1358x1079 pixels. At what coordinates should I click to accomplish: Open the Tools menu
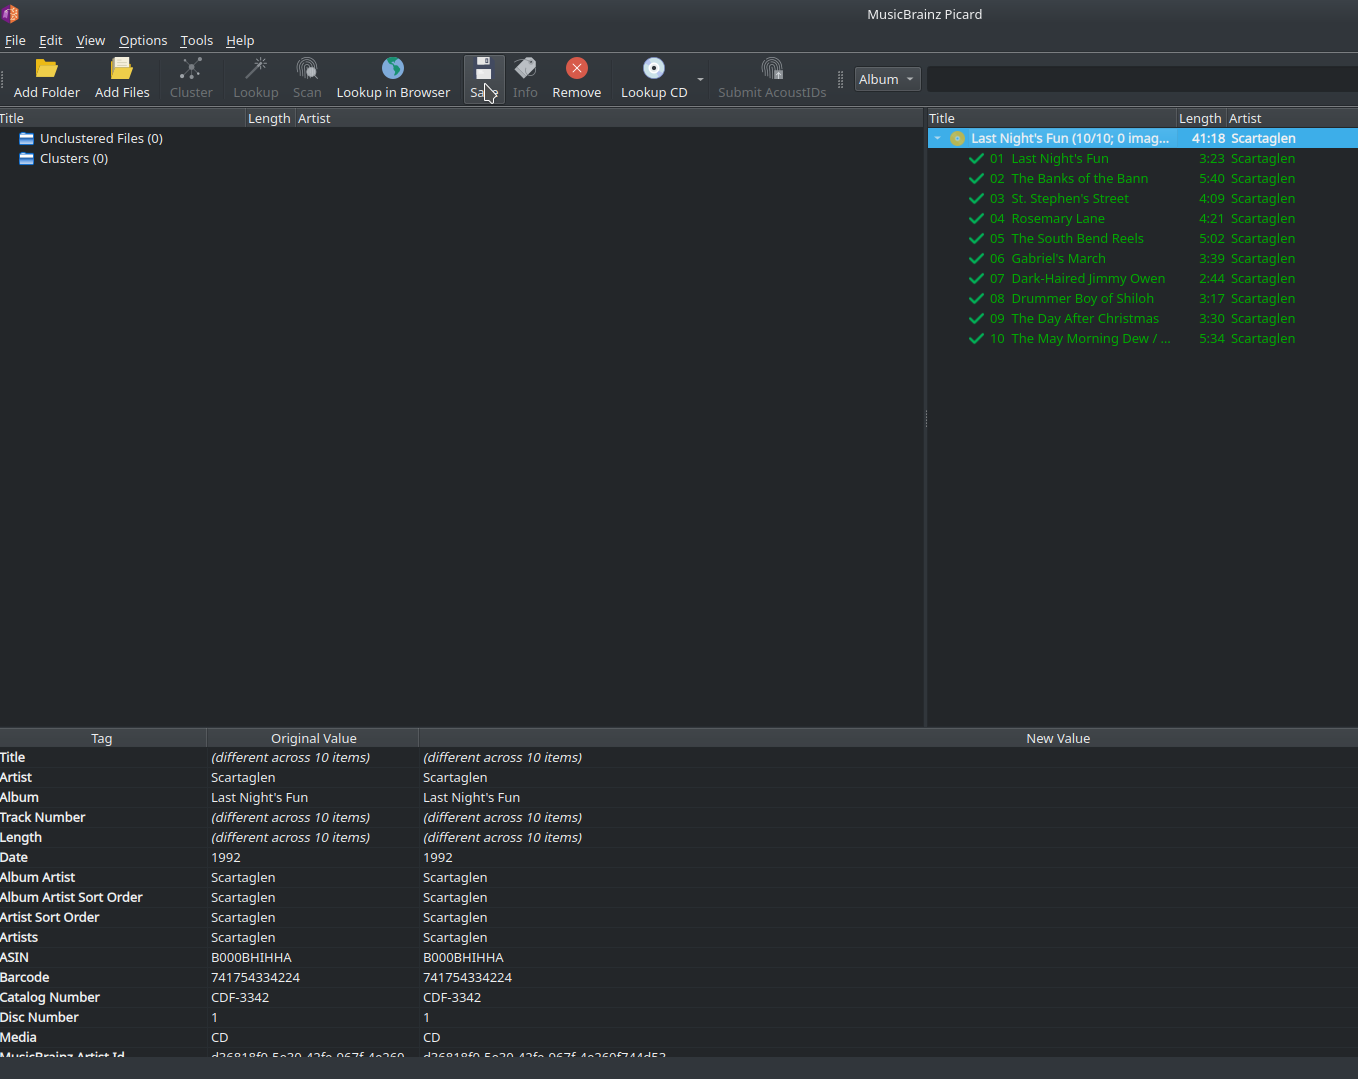coord(196,40)
